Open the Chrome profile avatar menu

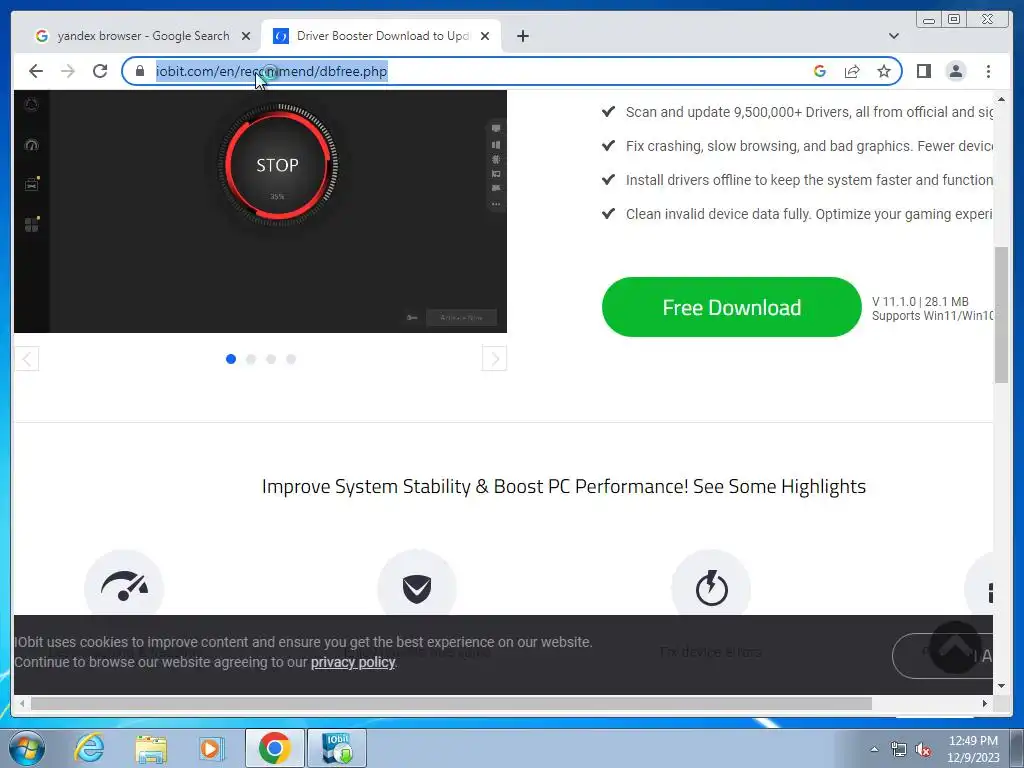pos(955,71)
